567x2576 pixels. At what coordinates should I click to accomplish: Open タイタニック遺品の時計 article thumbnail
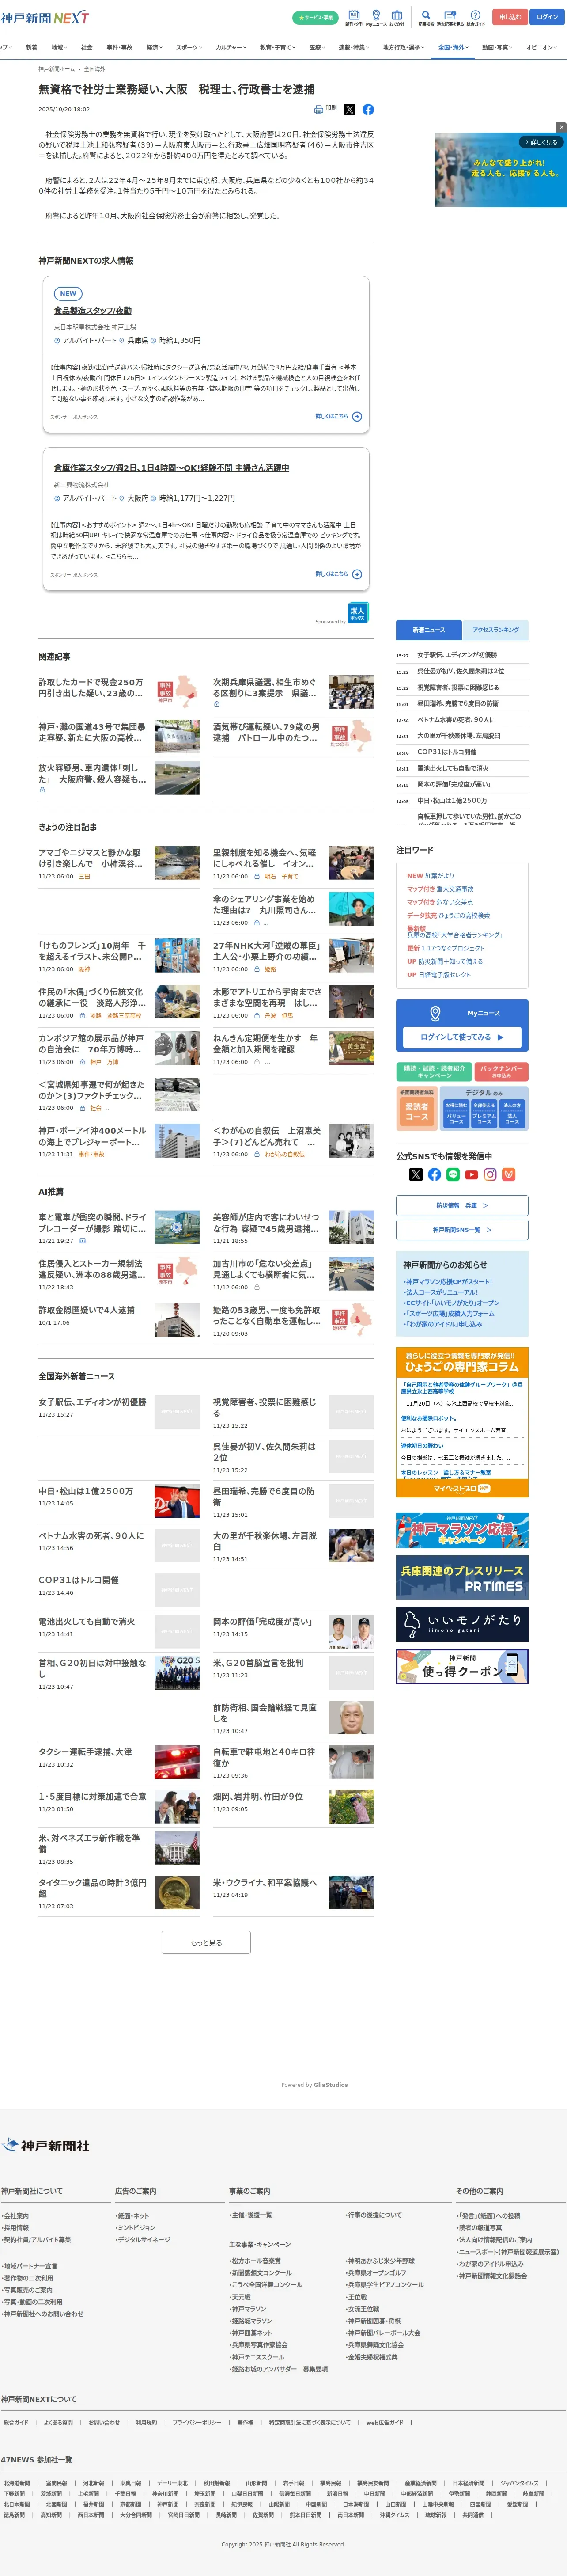pyautogui.click(x=177, y=1892)
